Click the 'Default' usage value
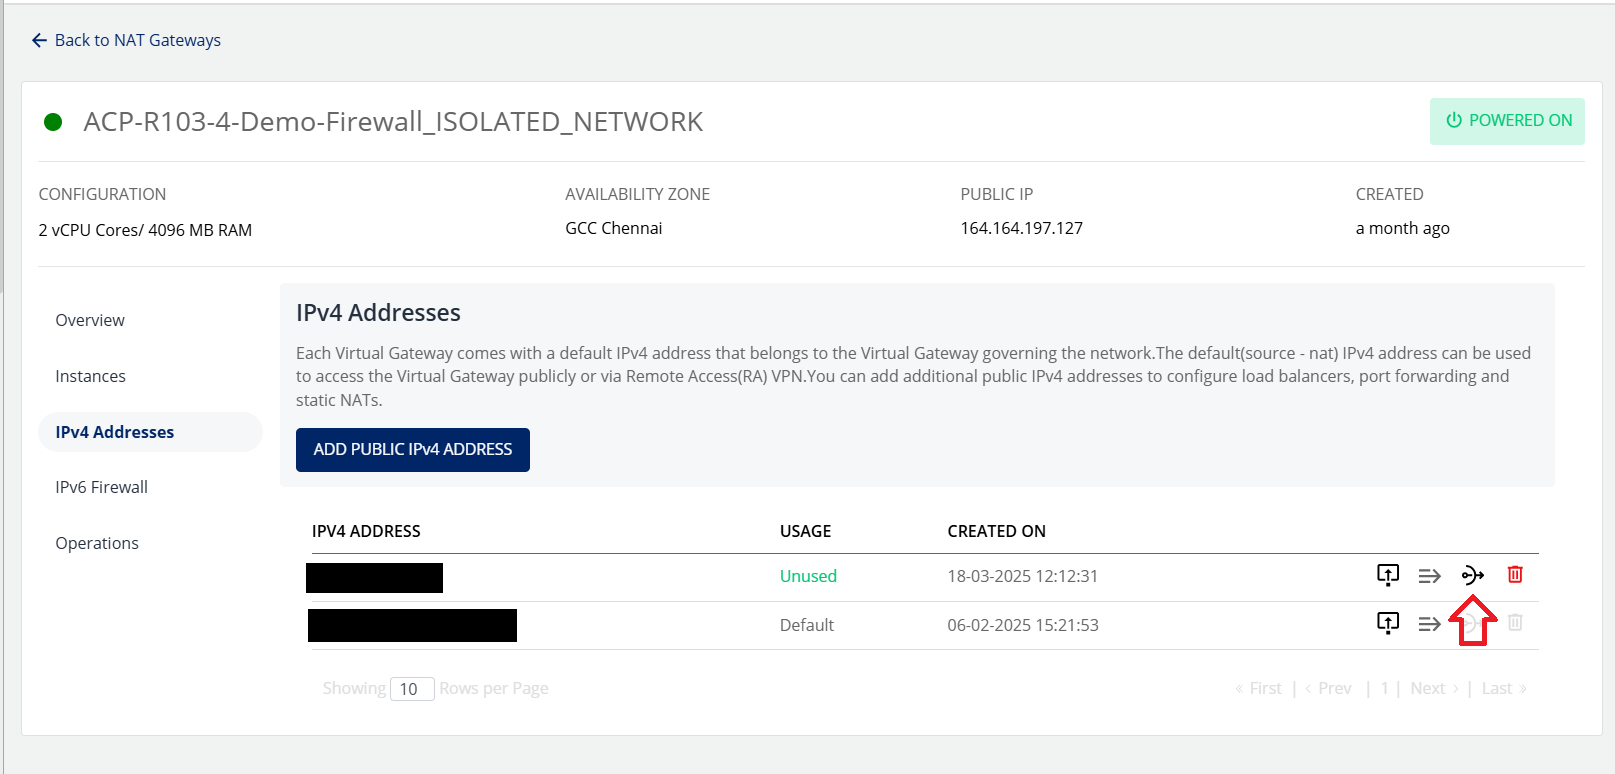1615x774 pixels. click(807, 625)
